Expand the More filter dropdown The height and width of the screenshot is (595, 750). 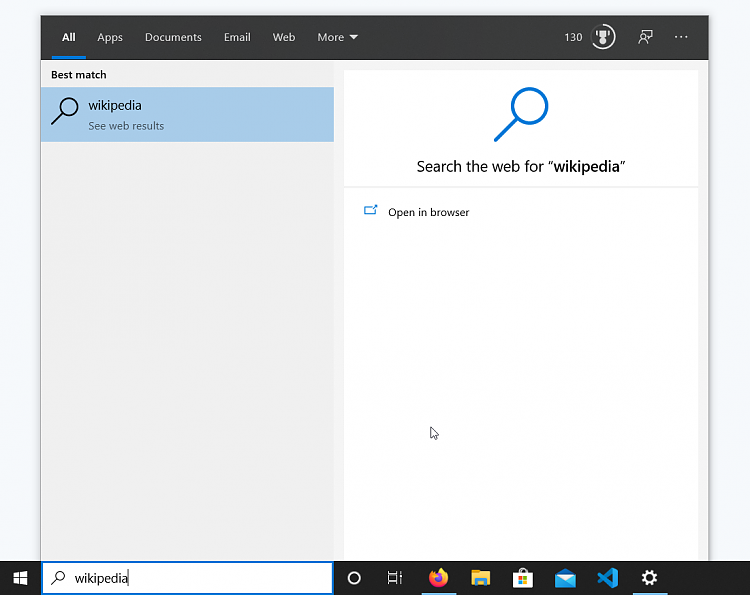pyautogui.click(x=337, y=37)
